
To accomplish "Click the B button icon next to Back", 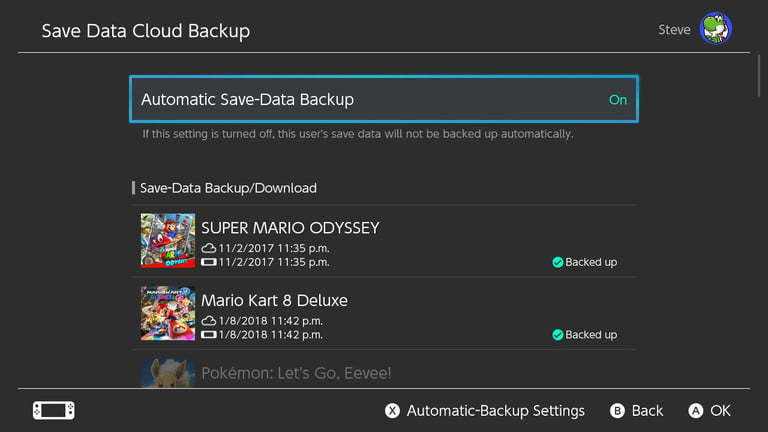I will pyautogui.click(x=617, y=410).
